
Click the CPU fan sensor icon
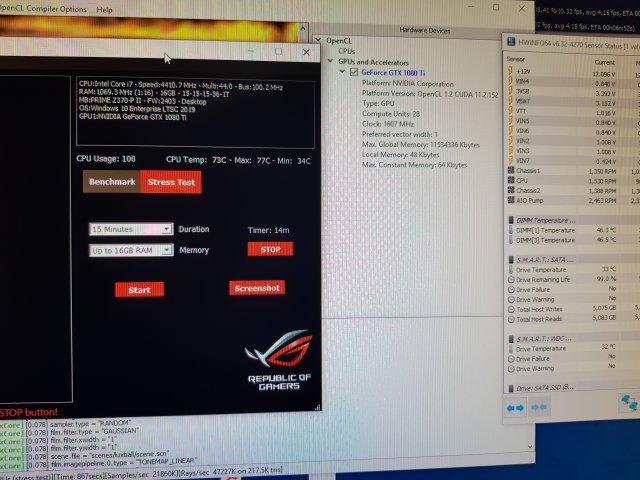511,179
